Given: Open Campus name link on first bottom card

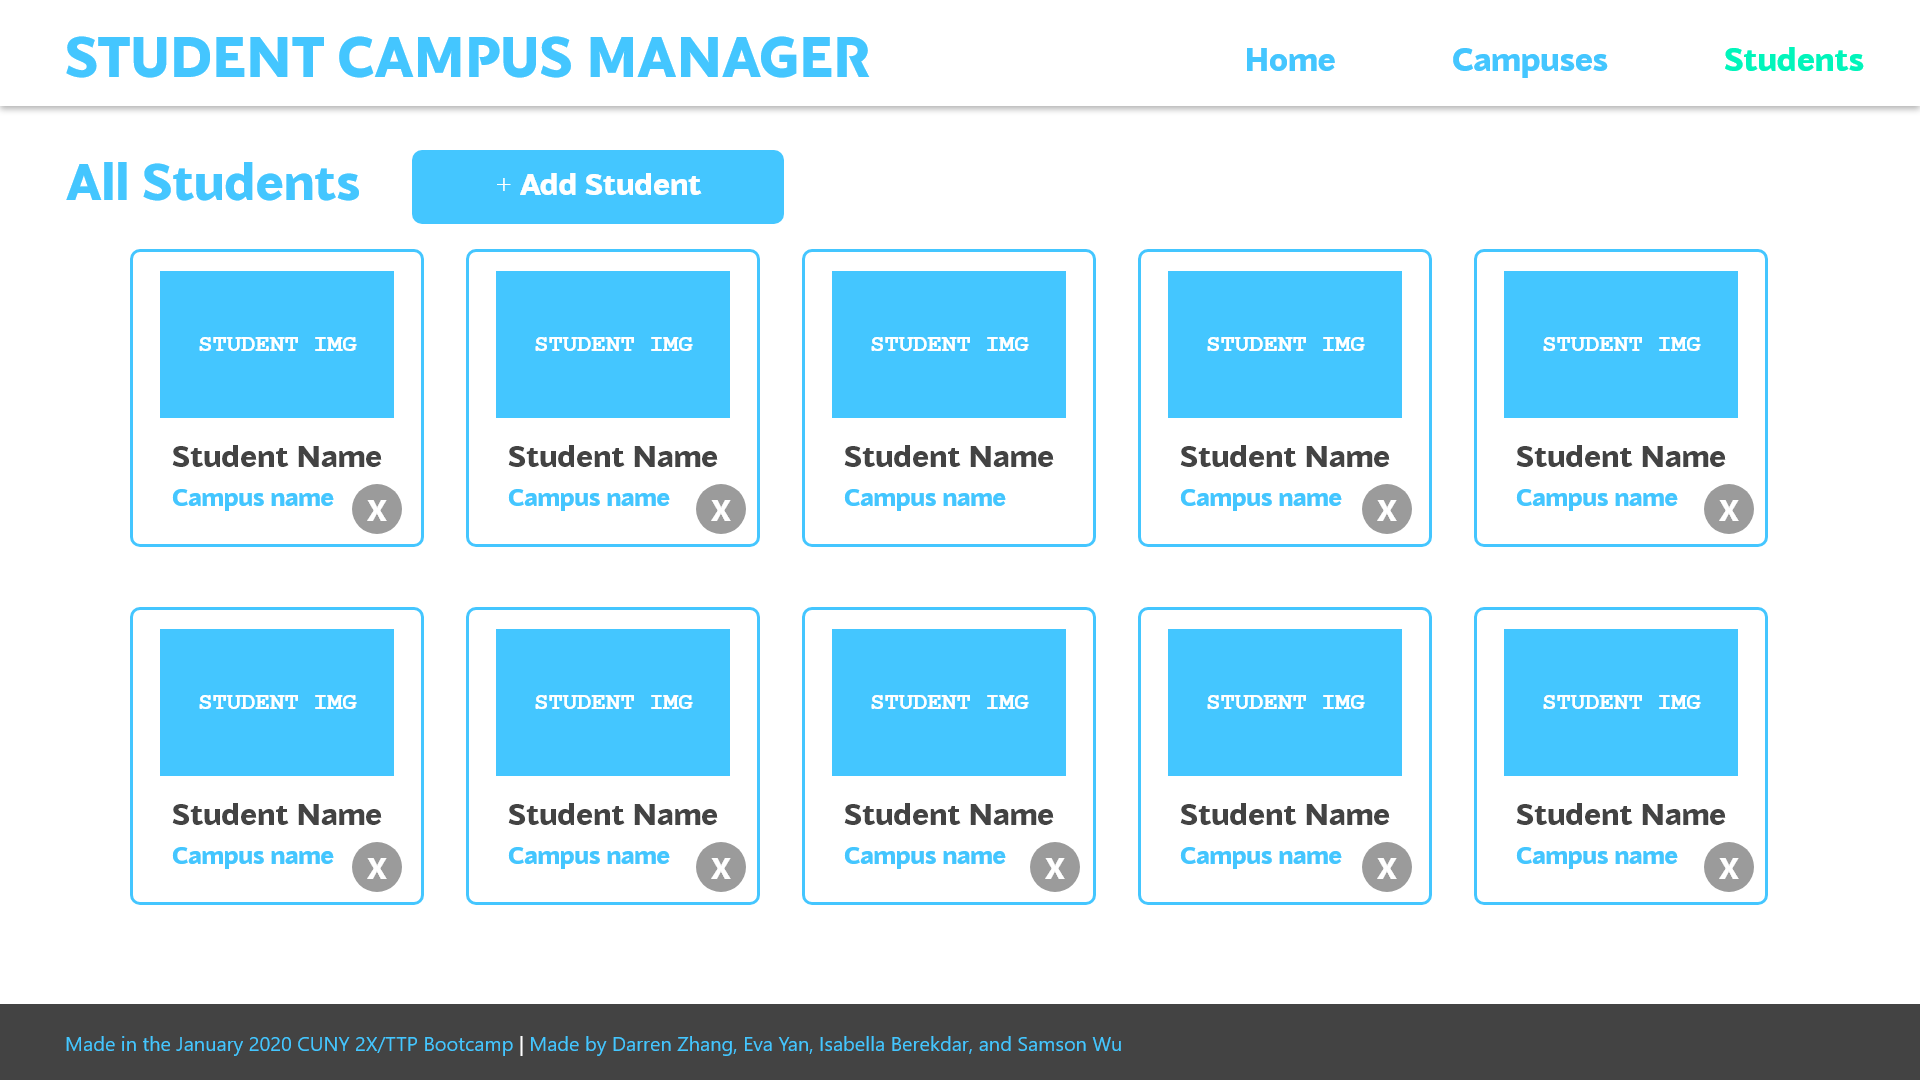Looking at the screenshot, I should click(252, 856).
